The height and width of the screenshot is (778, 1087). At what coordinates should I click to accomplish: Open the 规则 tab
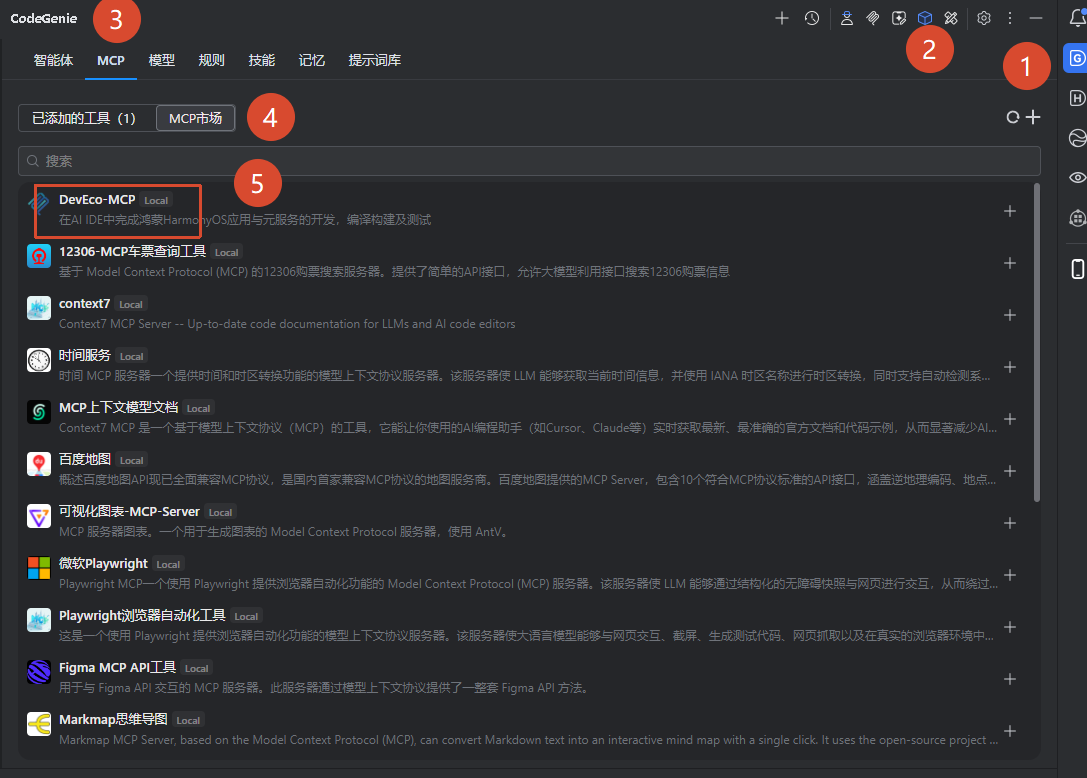pyautogui.click(x=211, y=60)
